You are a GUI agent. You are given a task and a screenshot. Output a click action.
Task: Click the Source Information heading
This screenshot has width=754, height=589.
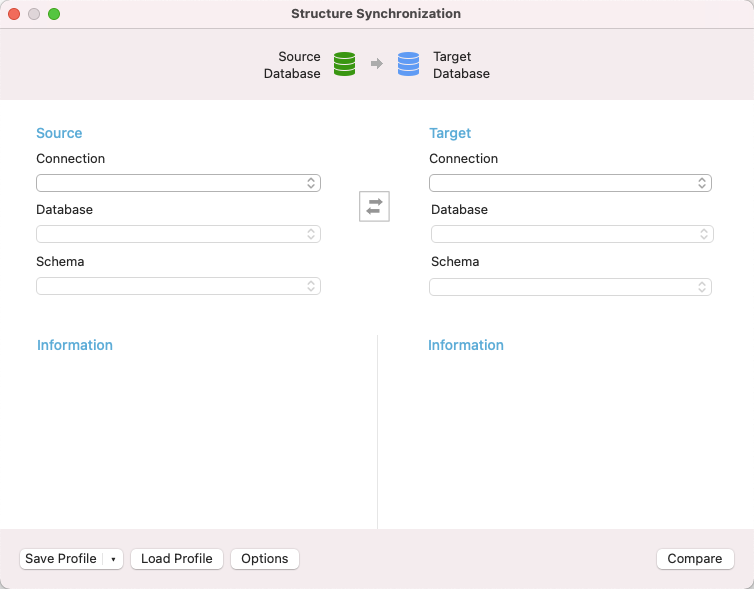point(75,345)
